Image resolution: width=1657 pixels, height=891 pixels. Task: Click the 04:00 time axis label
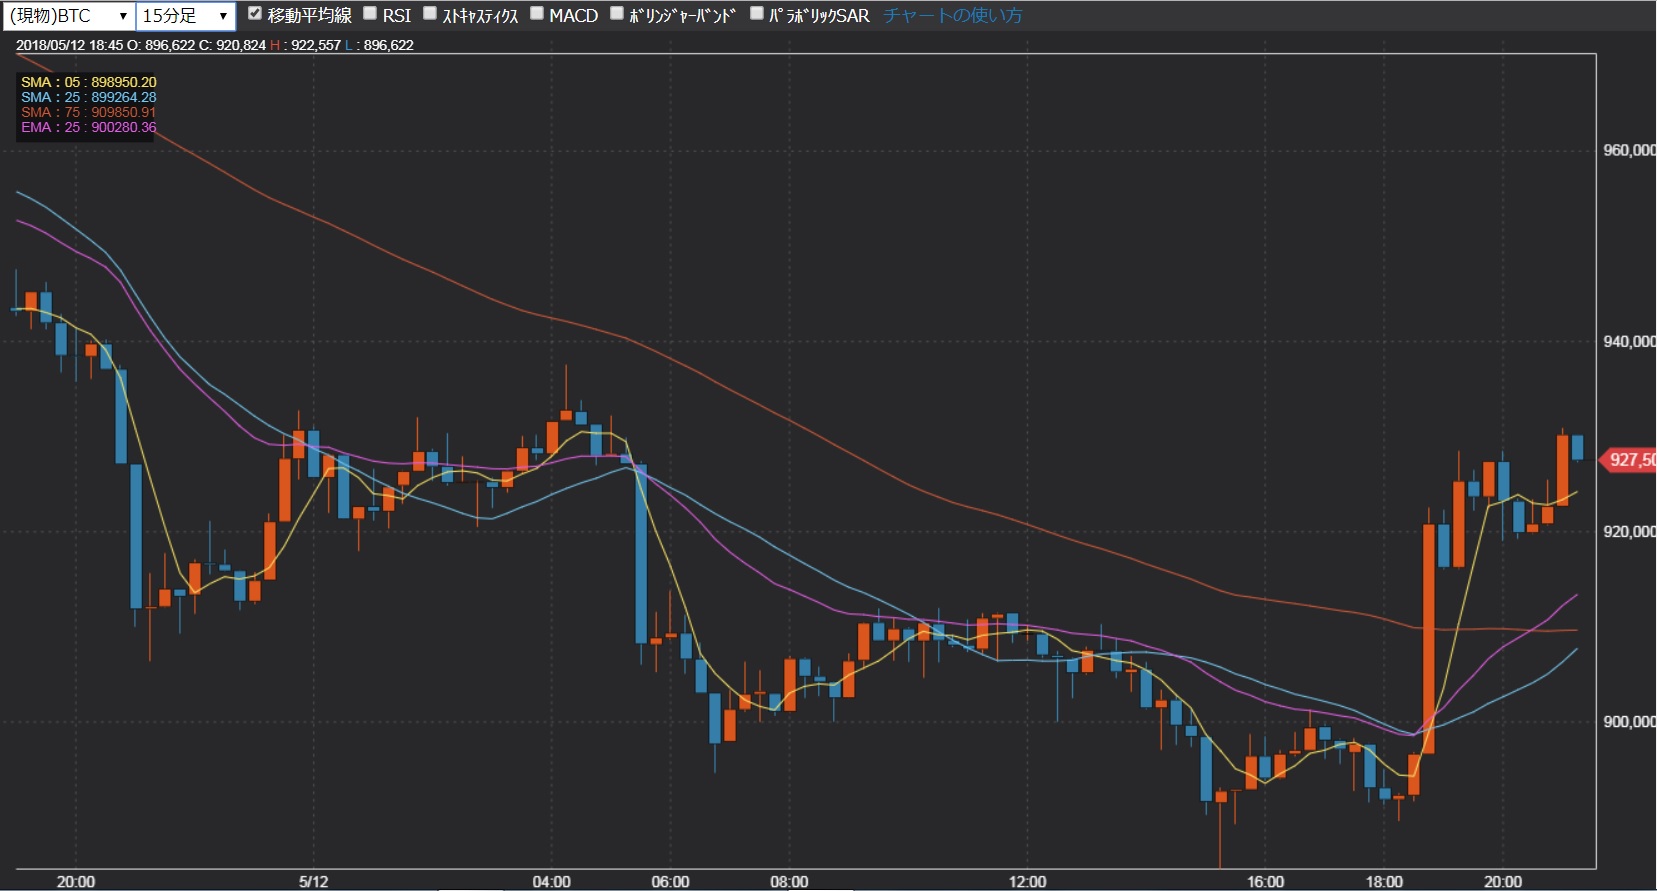tap(552, 881)
